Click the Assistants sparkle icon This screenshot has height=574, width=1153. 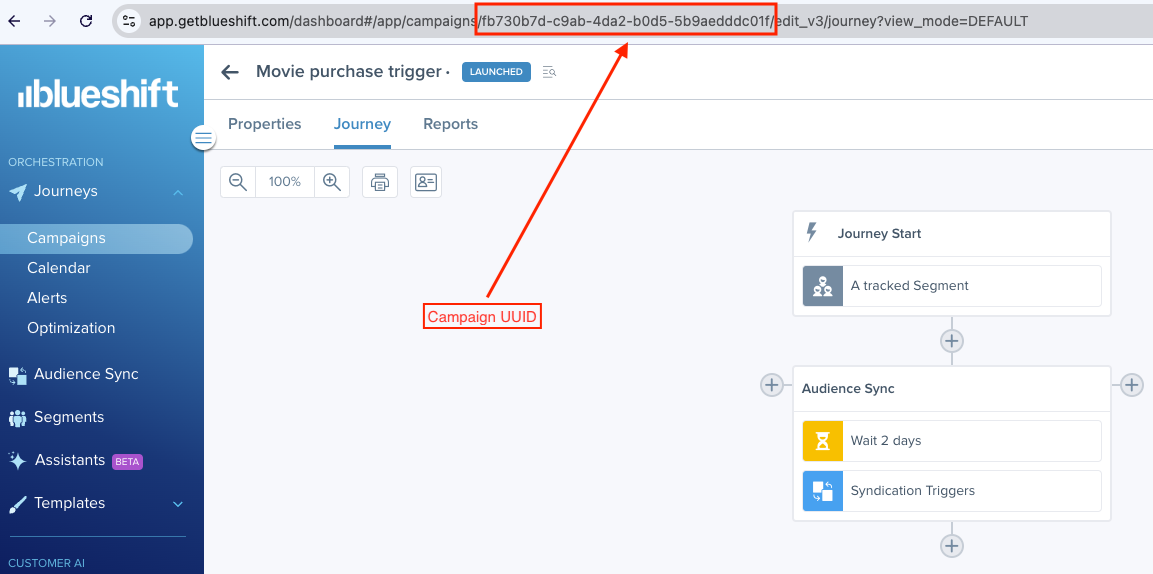[18, 461]
